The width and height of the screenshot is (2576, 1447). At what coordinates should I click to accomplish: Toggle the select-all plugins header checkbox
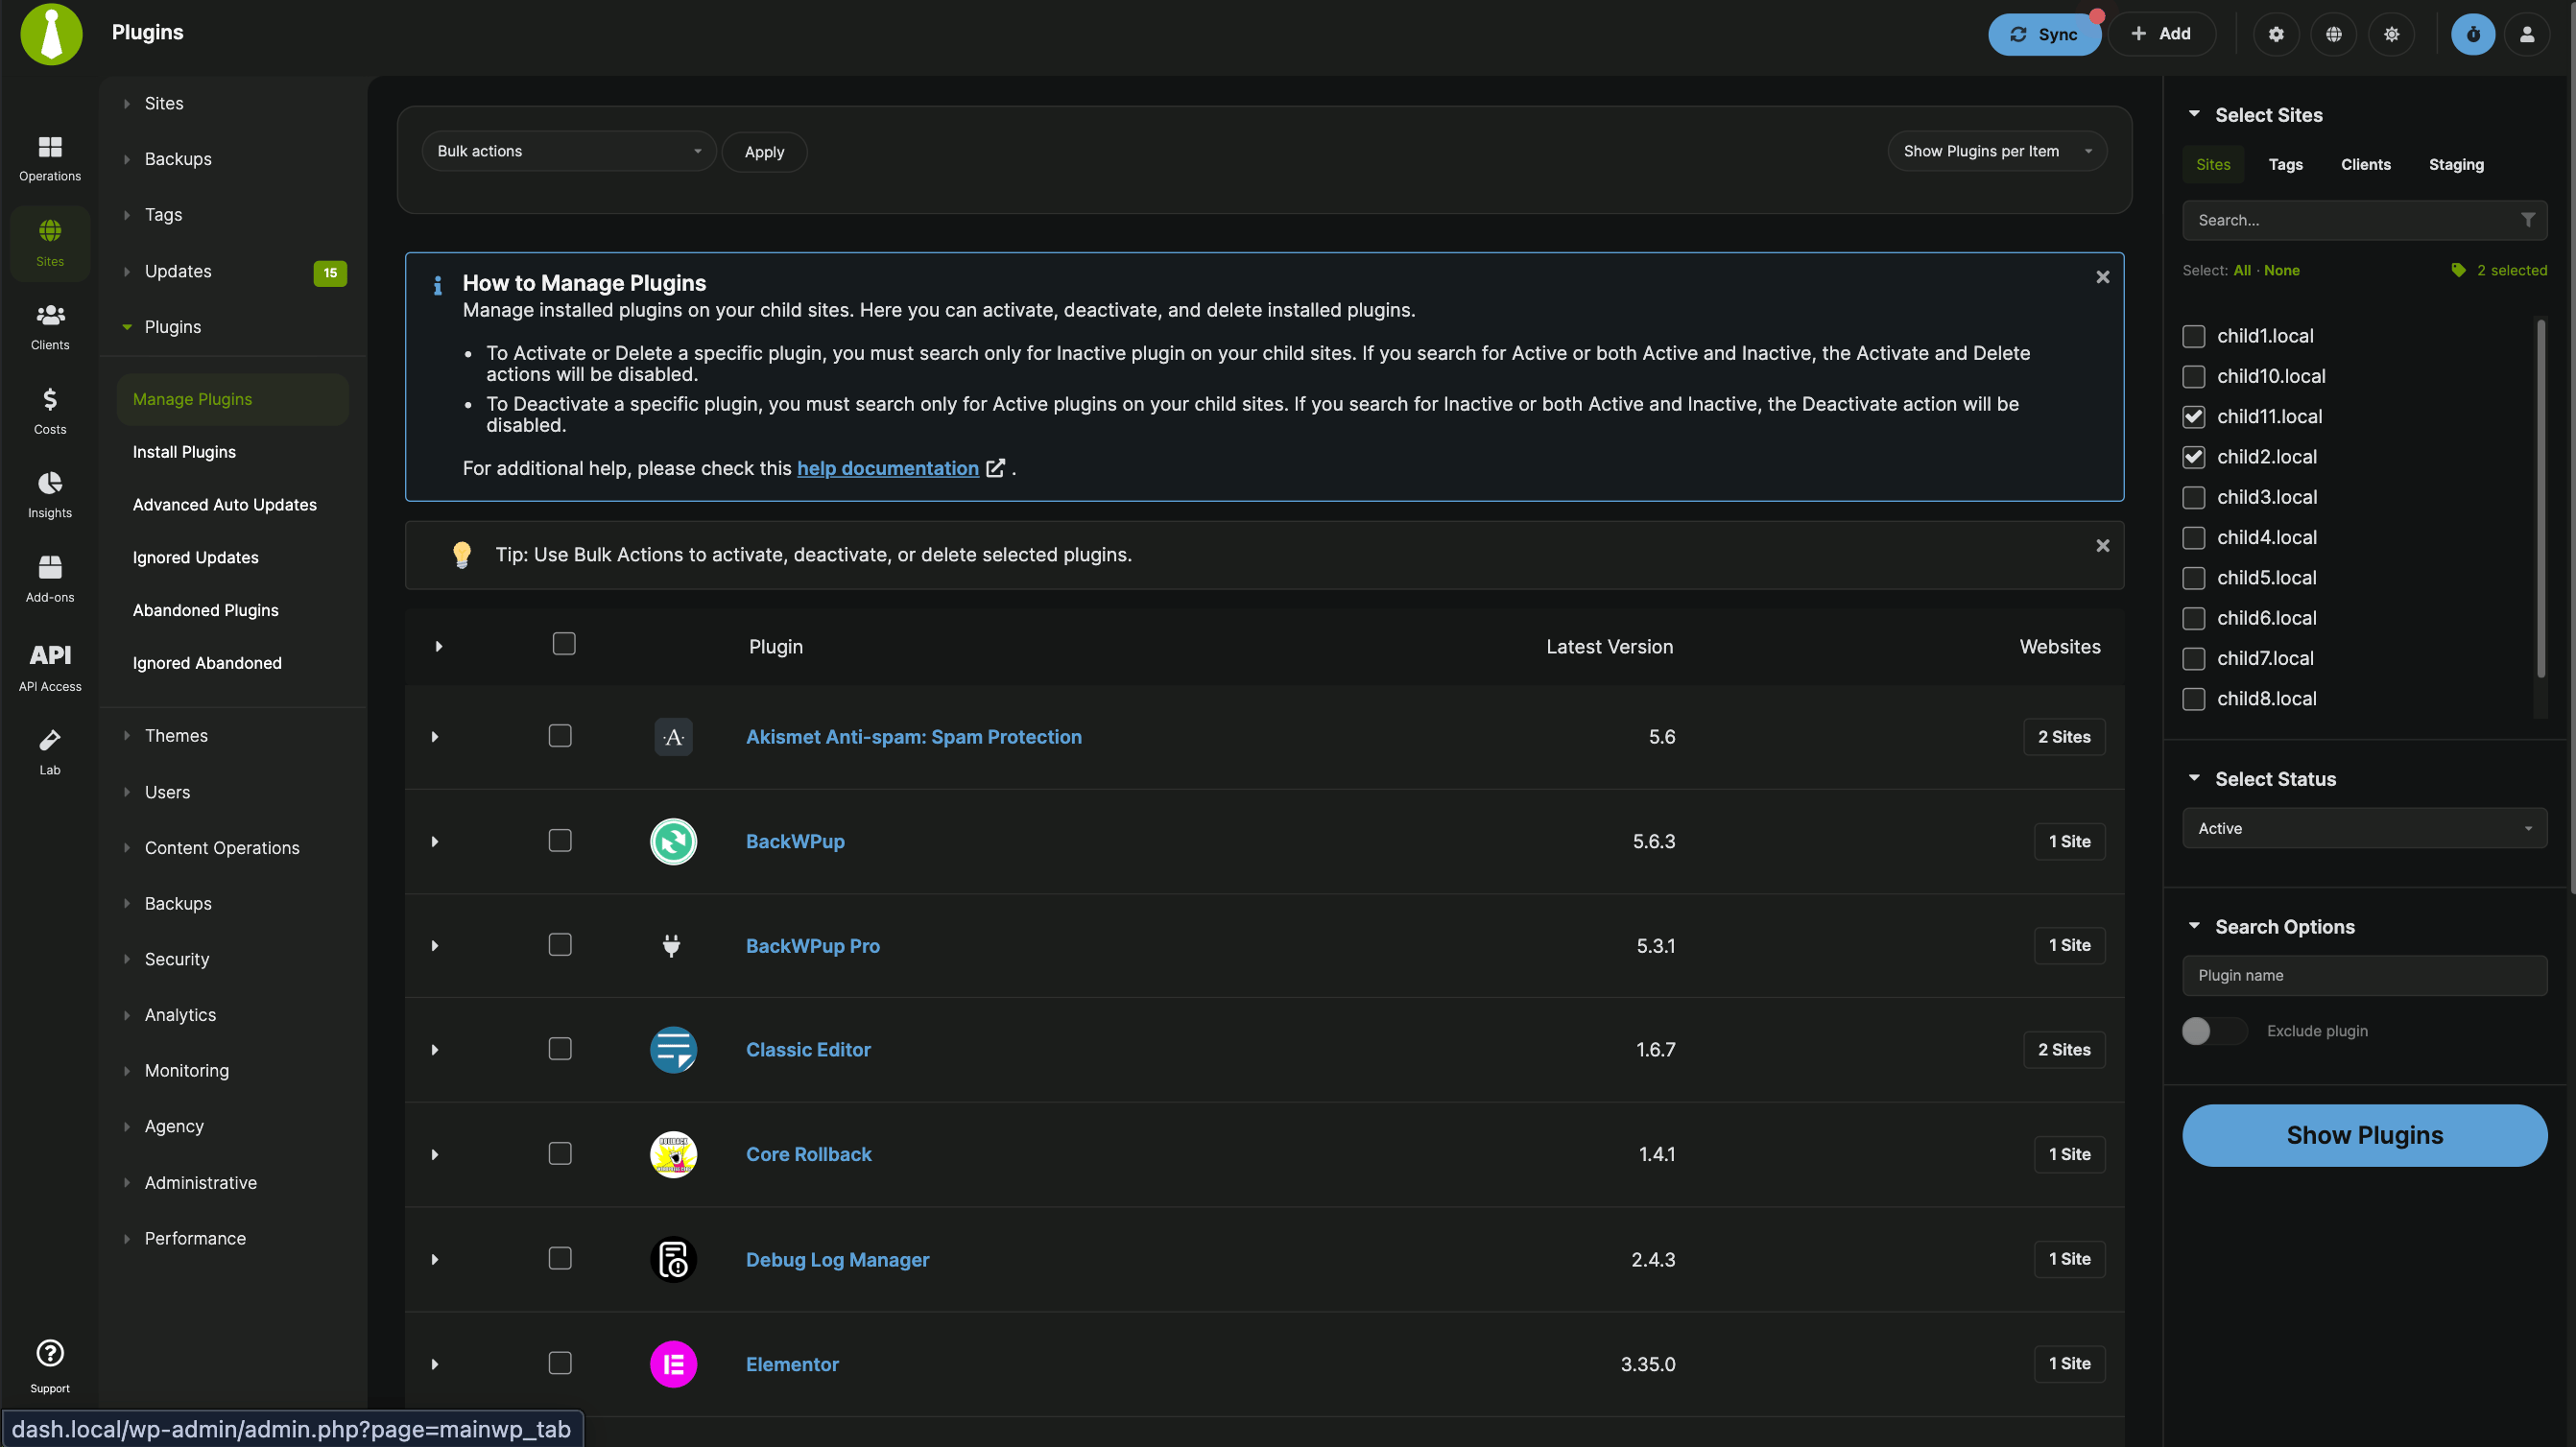(x=564, y=644)
